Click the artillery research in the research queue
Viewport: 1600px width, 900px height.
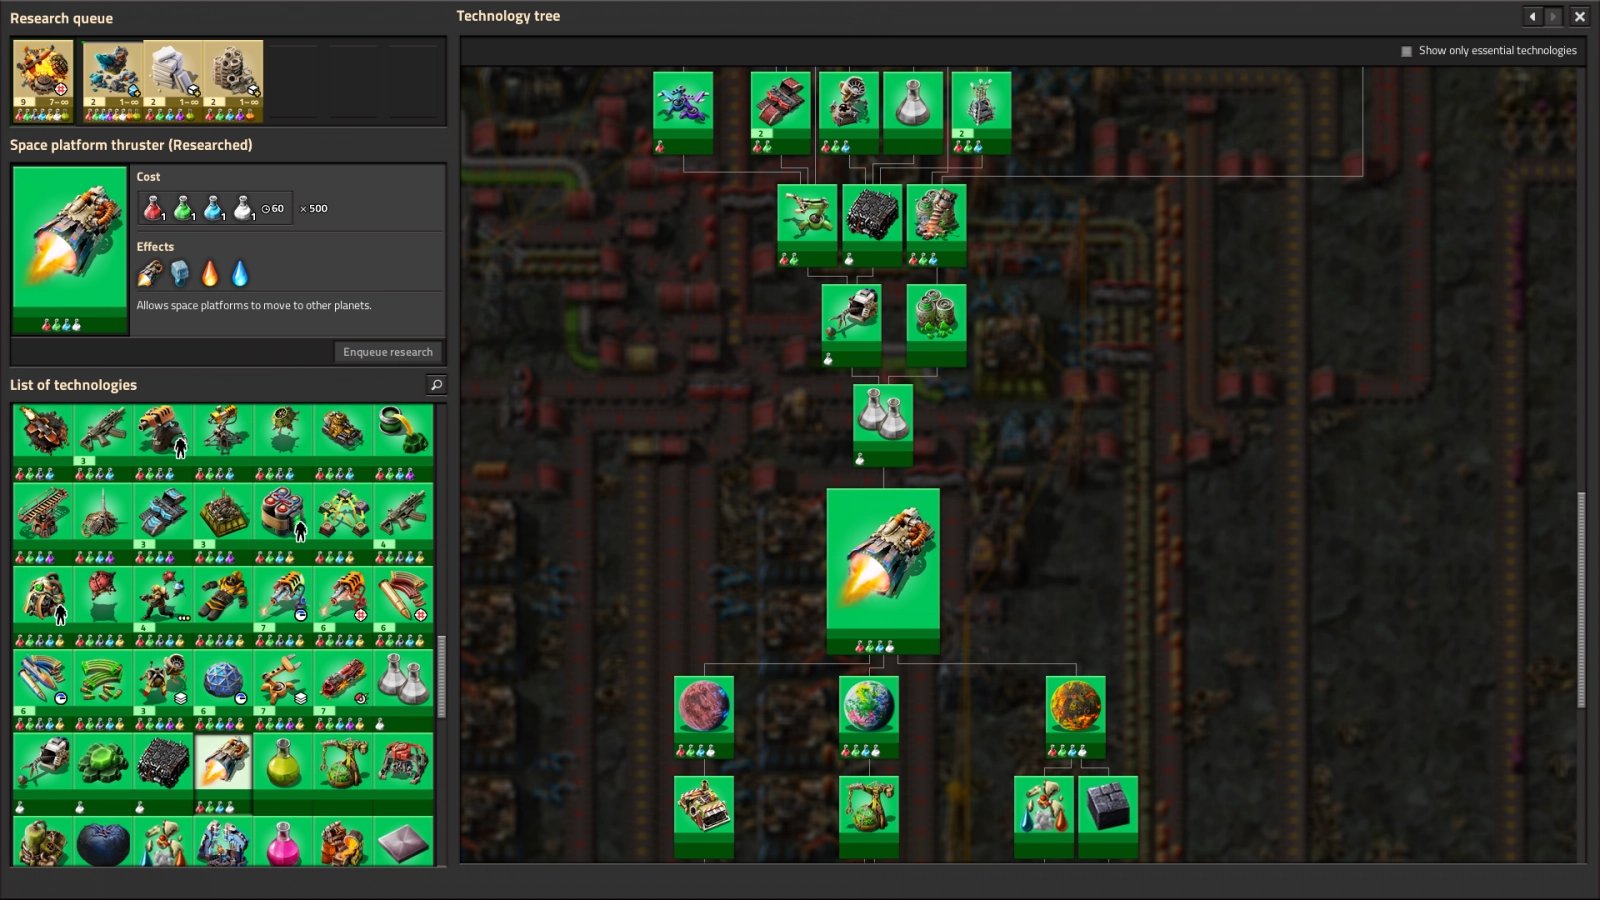43,80
